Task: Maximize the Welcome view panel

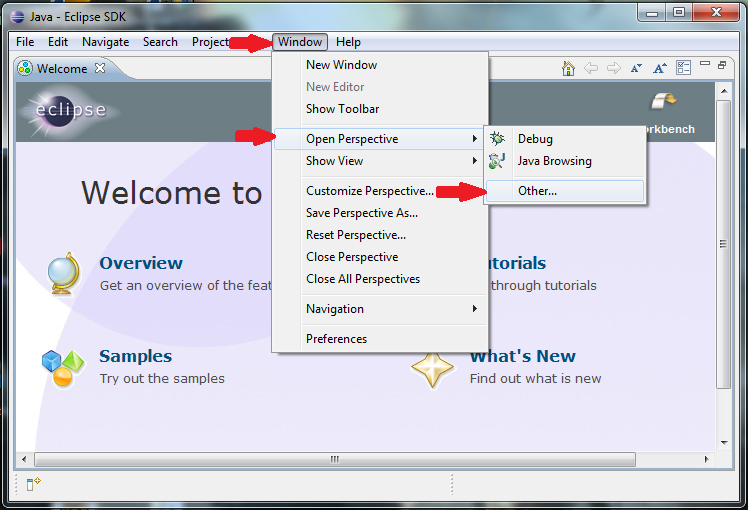Action: pos(722,65)
